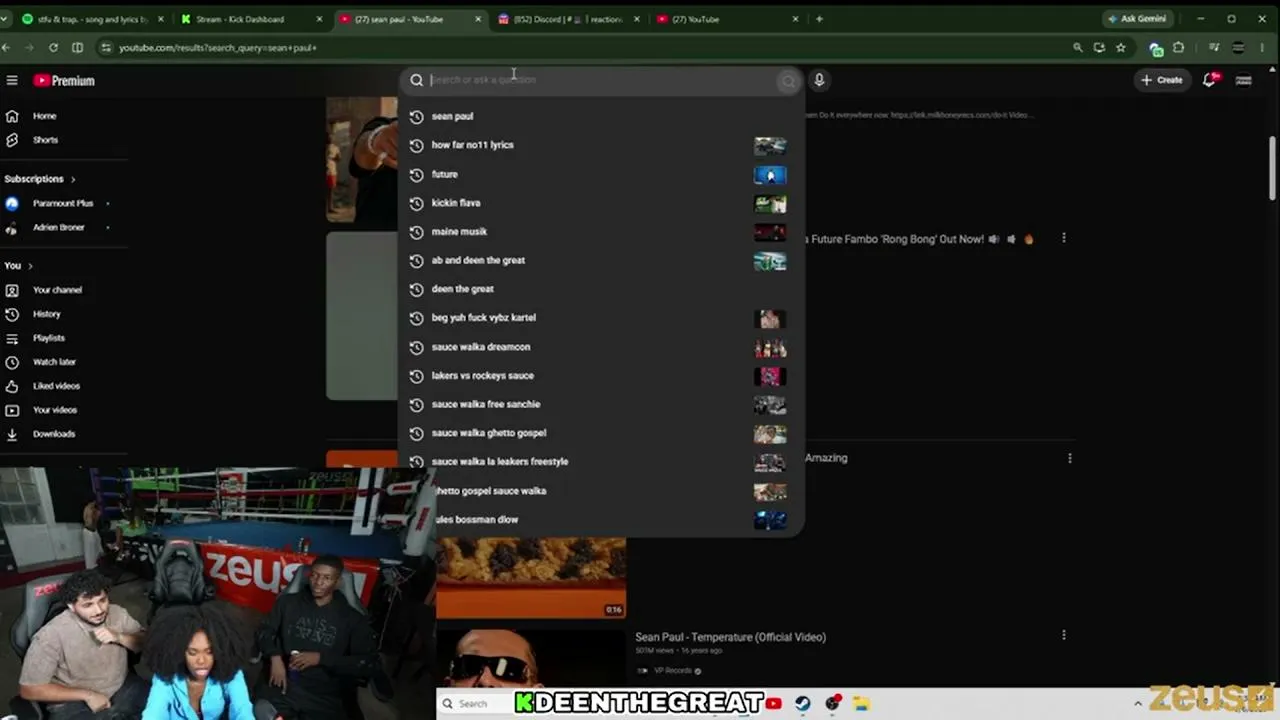Click the Ask Gemini button

tap(1137, 19)
